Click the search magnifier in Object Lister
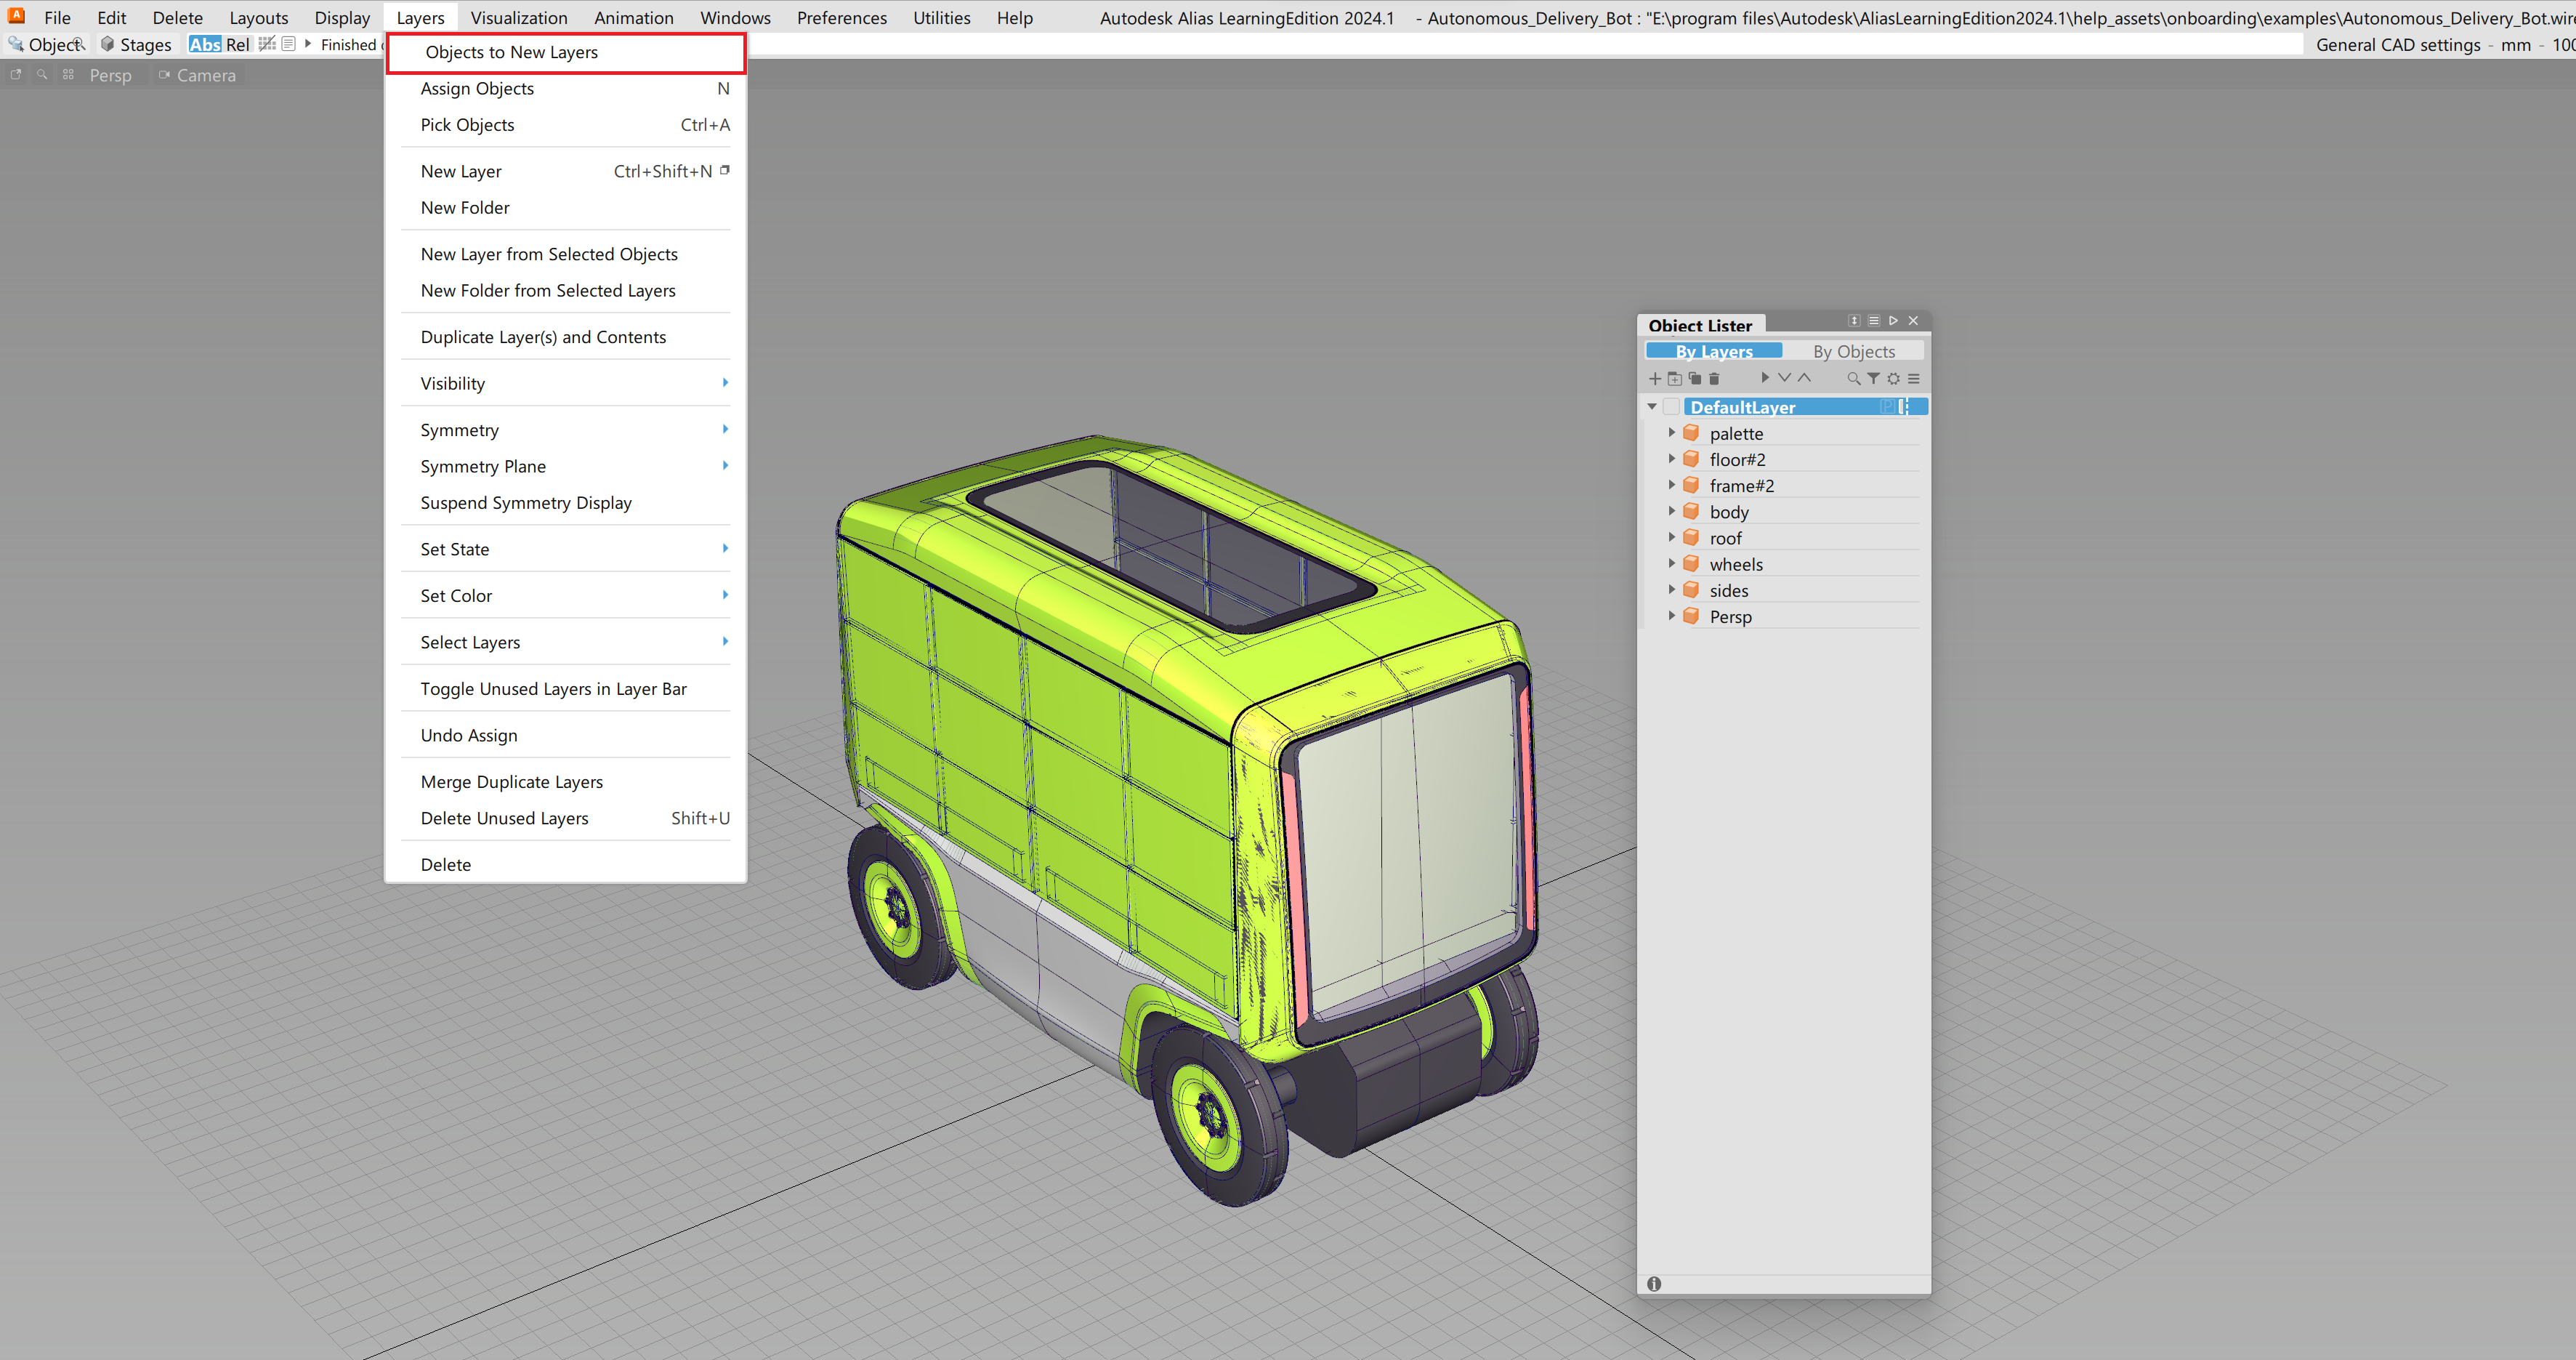This screenshot has width=2576, height=1360. (1853, 378)
